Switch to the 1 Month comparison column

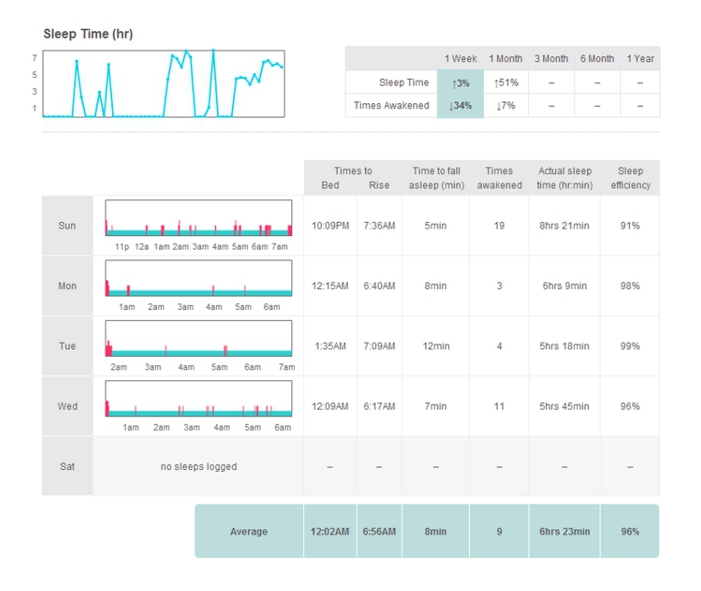[505, 59]
